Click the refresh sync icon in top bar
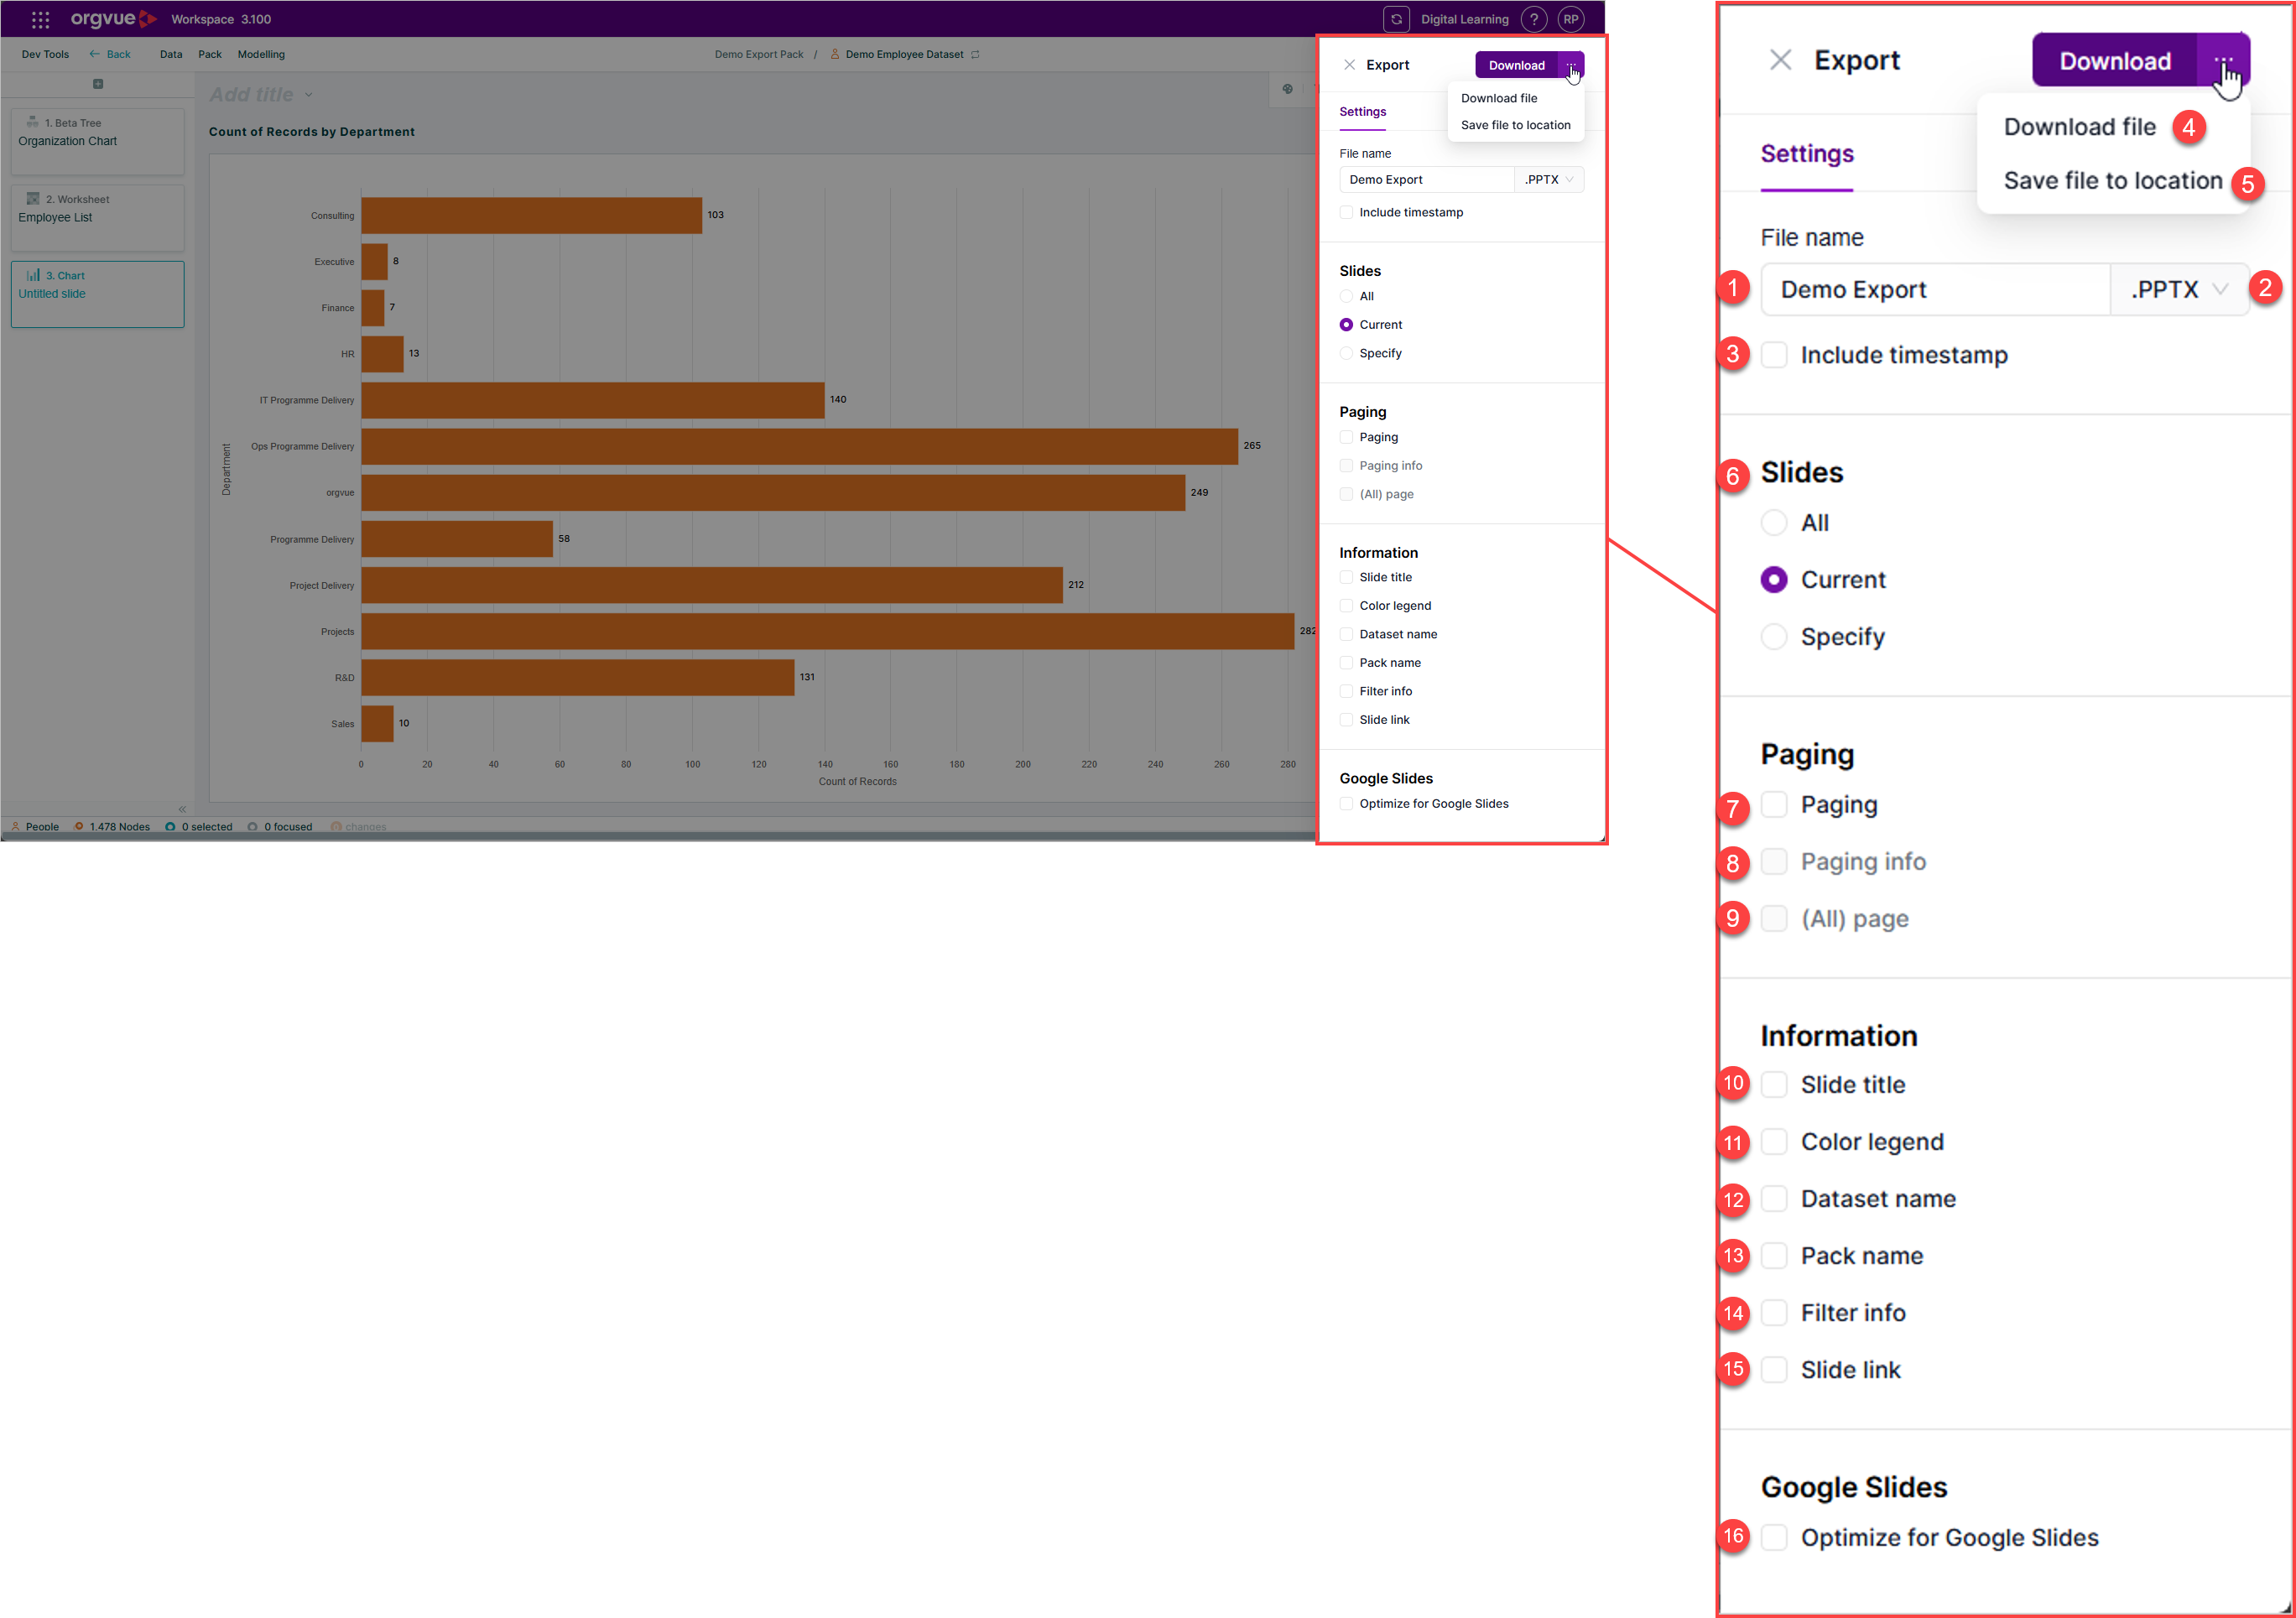The height and width of the screenshot is (1618, 2296). click(x=1396, y=19)
